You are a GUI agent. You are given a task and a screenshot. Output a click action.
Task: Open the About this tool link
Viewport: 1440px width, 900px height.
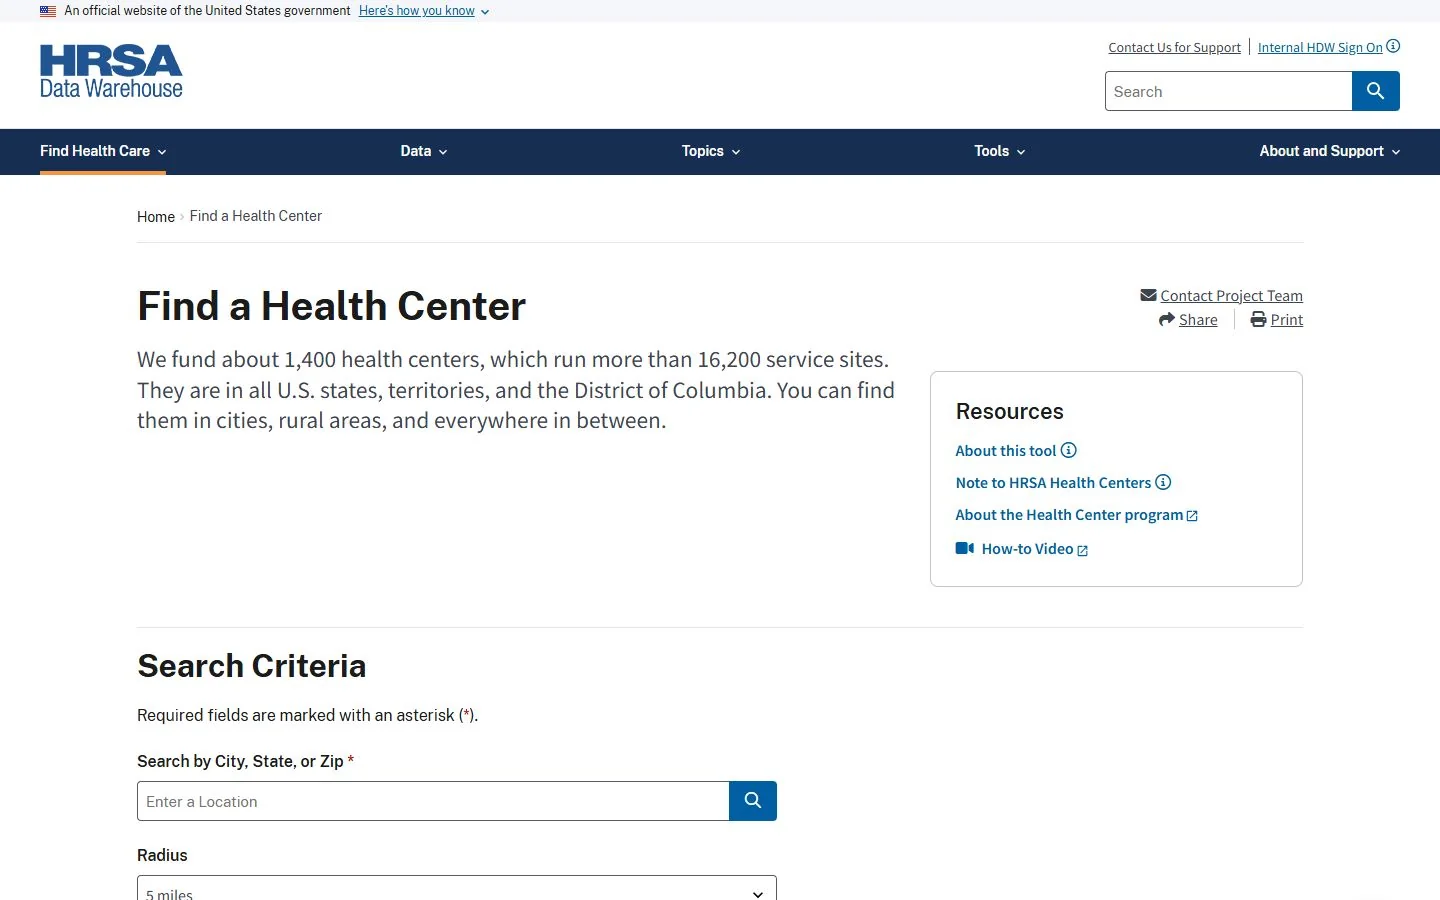coord(1006,450)
